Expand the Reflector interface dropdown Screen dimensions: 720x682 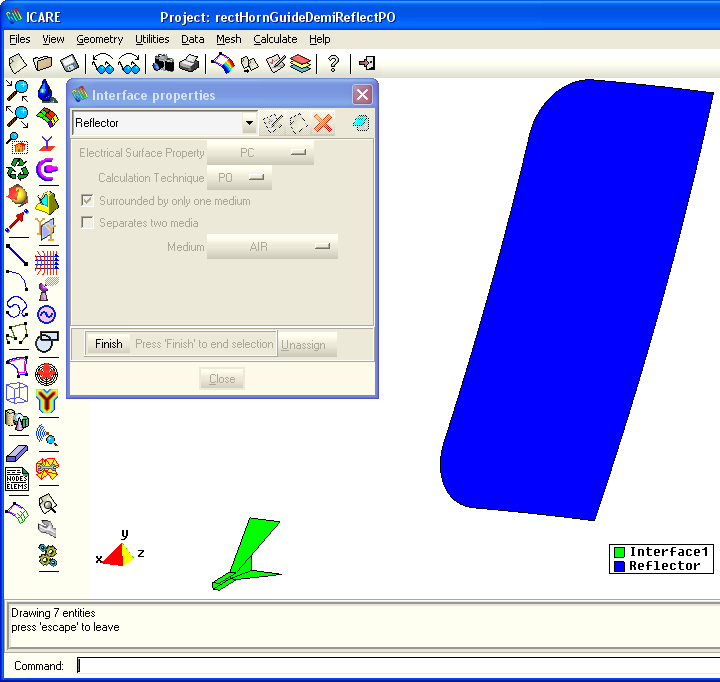(x=249, y=123)
